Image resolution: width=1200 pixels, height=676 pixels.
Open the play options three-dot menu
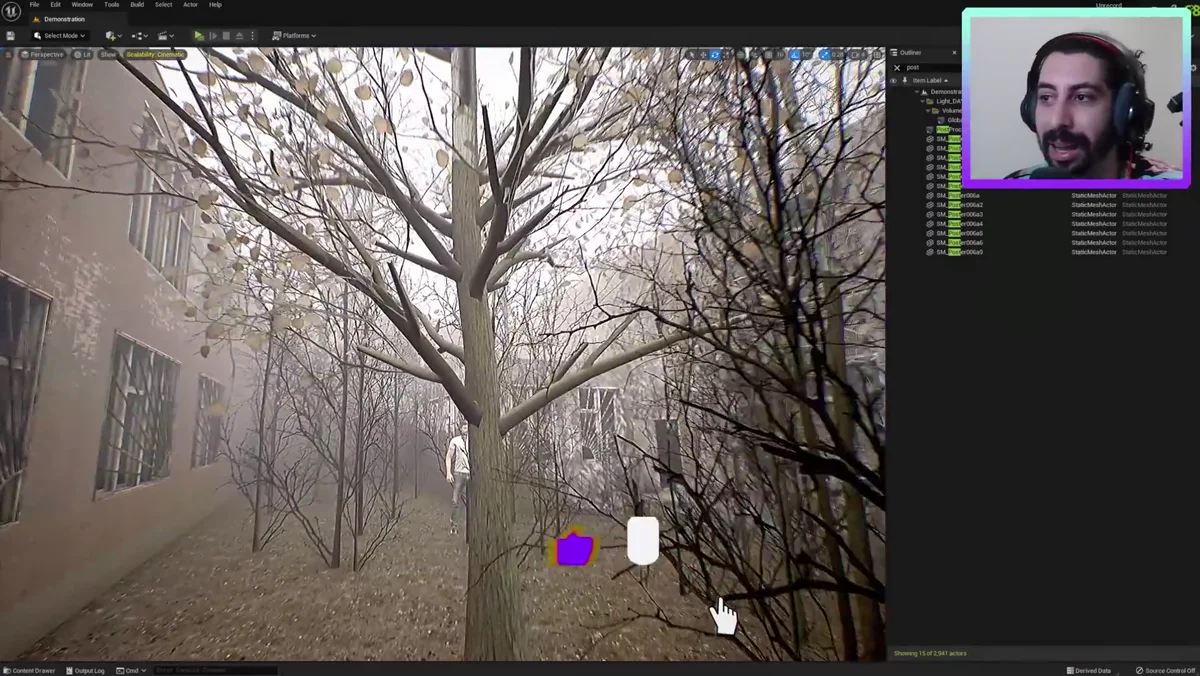[252, 36]
